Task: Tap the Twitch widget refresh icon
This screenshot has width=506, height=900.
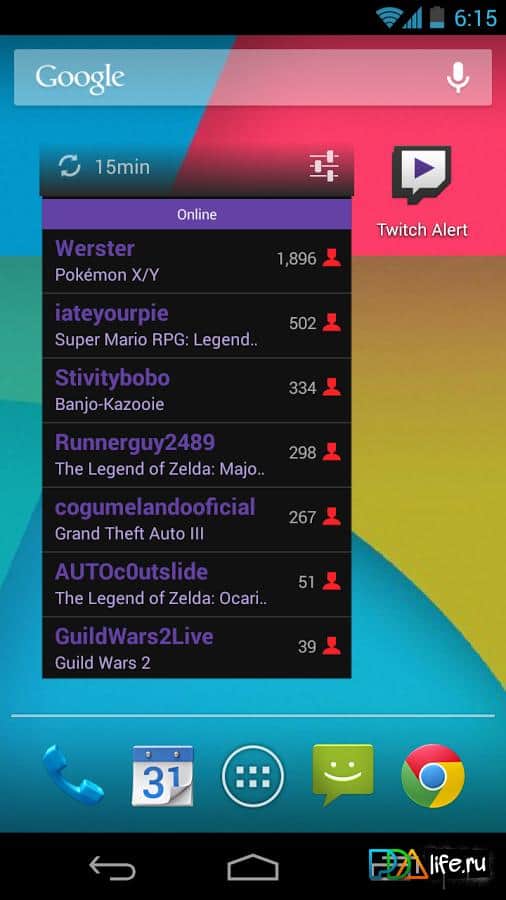Action: pos(69,166)
